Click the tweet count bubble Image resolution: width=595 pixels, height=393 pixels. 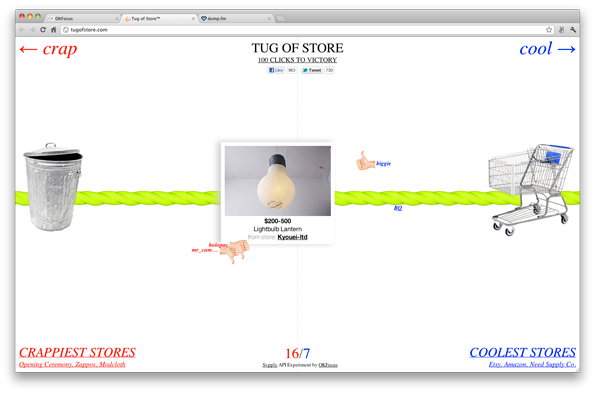point(329,70)
